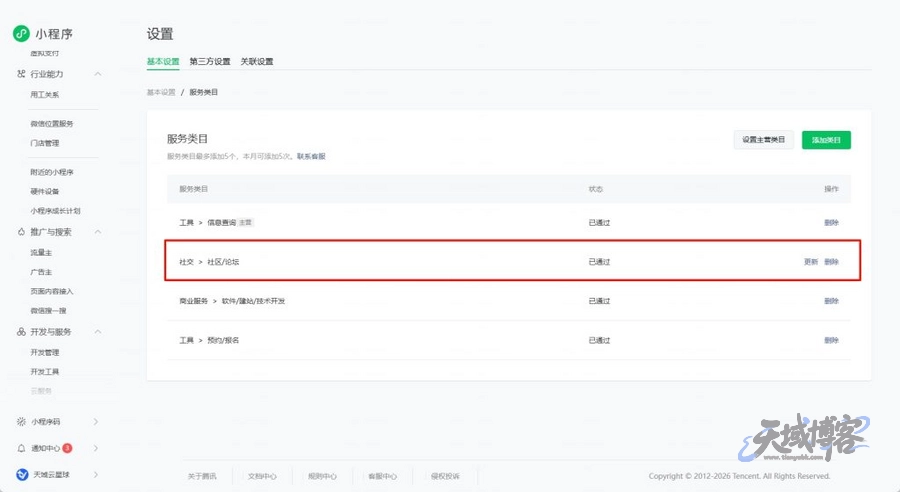Click the 侵权投诉 footer link
The width and height of the screenshot is (900, 492).
pos(445,476)
